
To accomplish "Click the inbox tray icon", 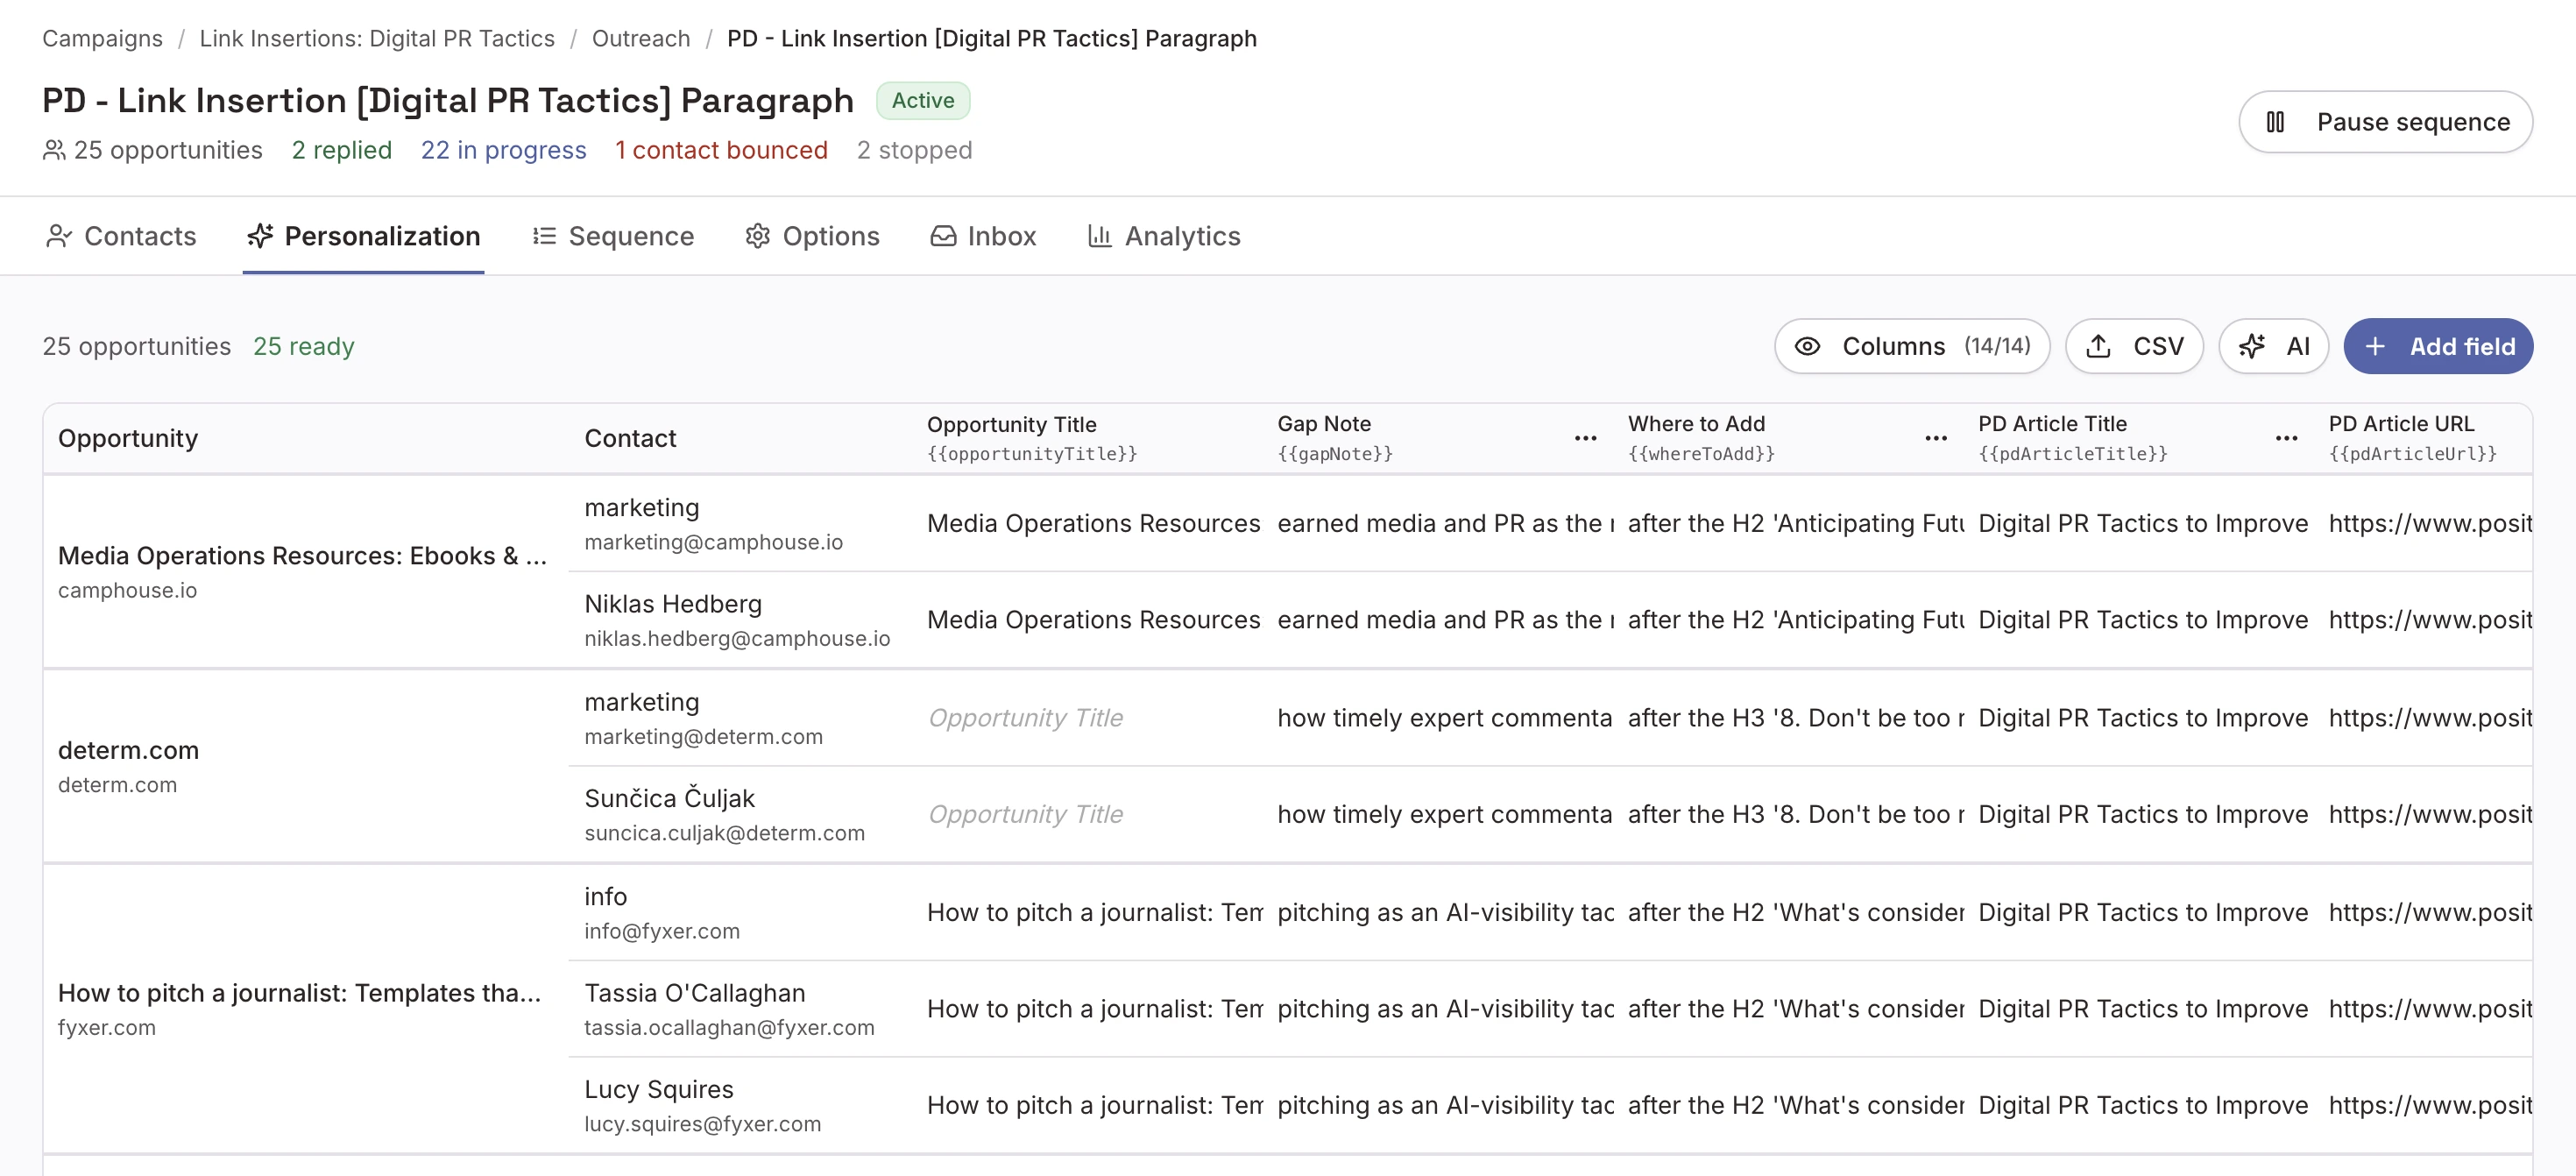I will [943, 236].
